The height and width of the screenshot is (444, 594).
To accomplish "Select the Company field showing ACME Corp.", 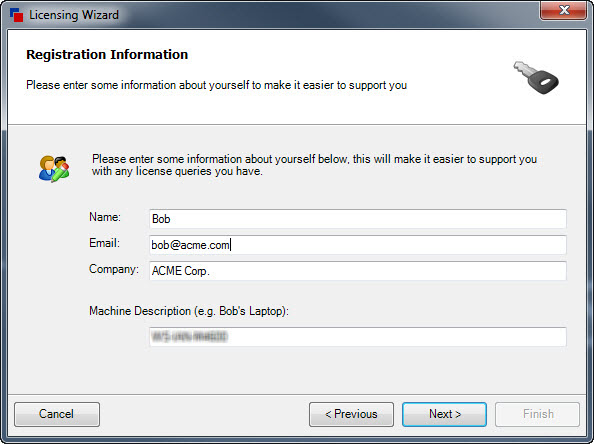I will pyautogui.click(x=358, y=271).
